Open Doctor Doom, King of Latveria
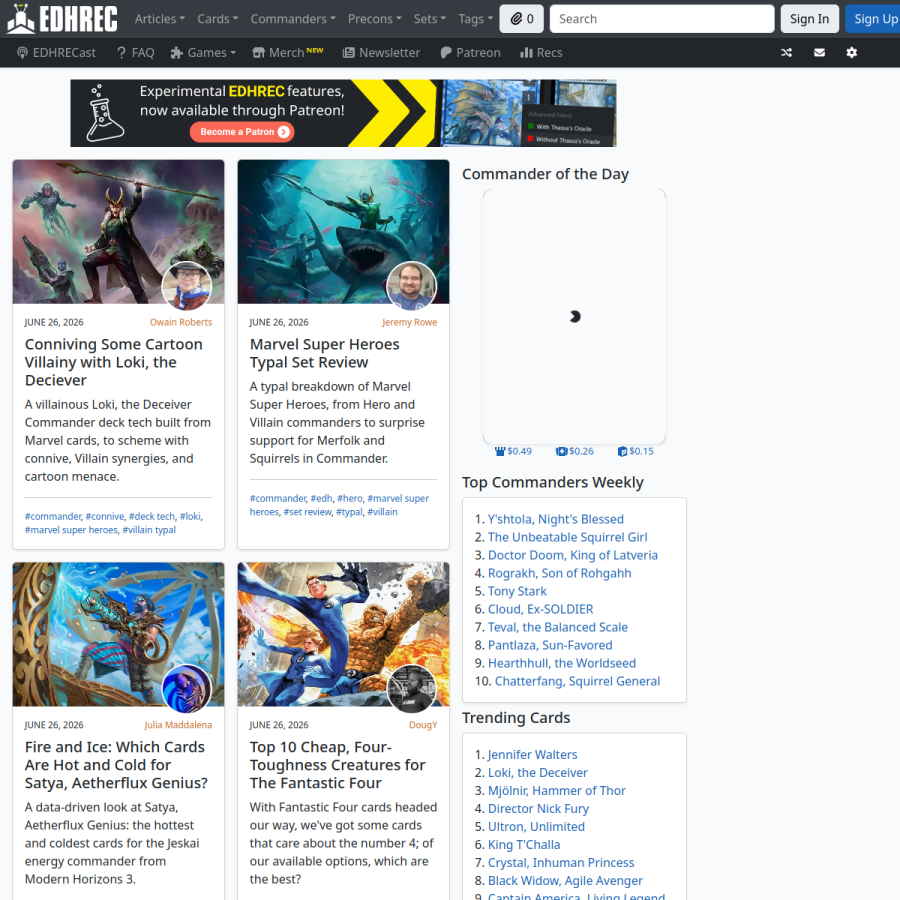The image size is (900, 900). coord(573,555)
